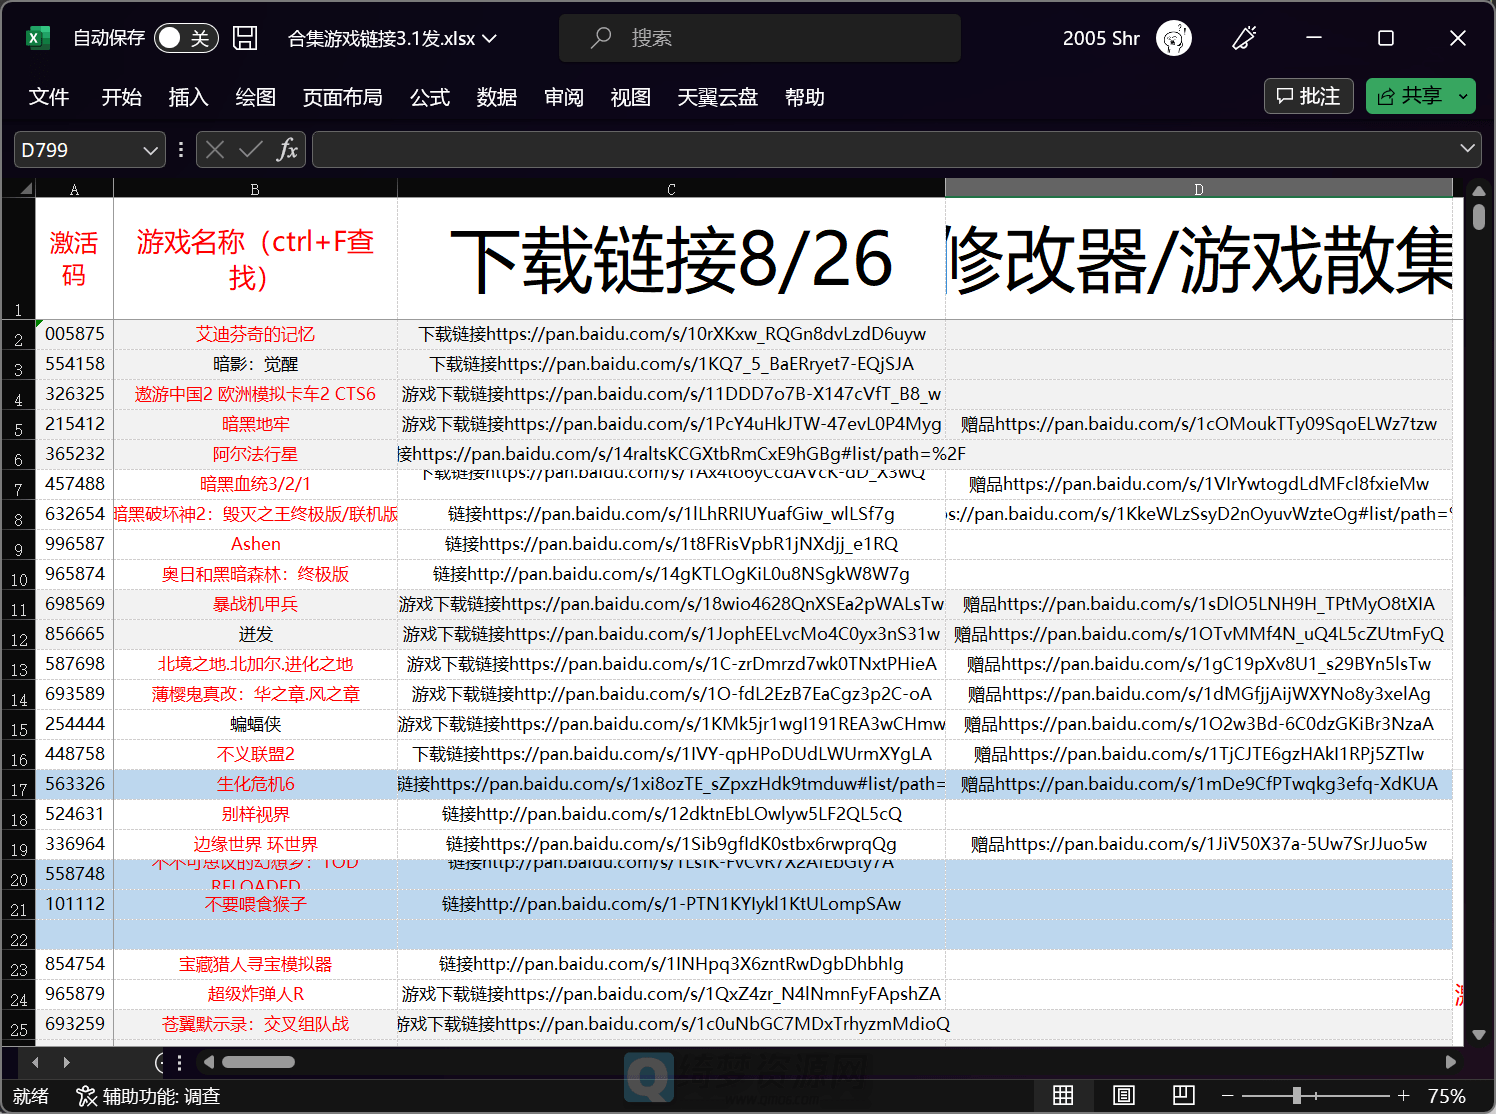Click next sheet tab navigation arrow
This screenshot has height=1114, width=1496.
66,1062
